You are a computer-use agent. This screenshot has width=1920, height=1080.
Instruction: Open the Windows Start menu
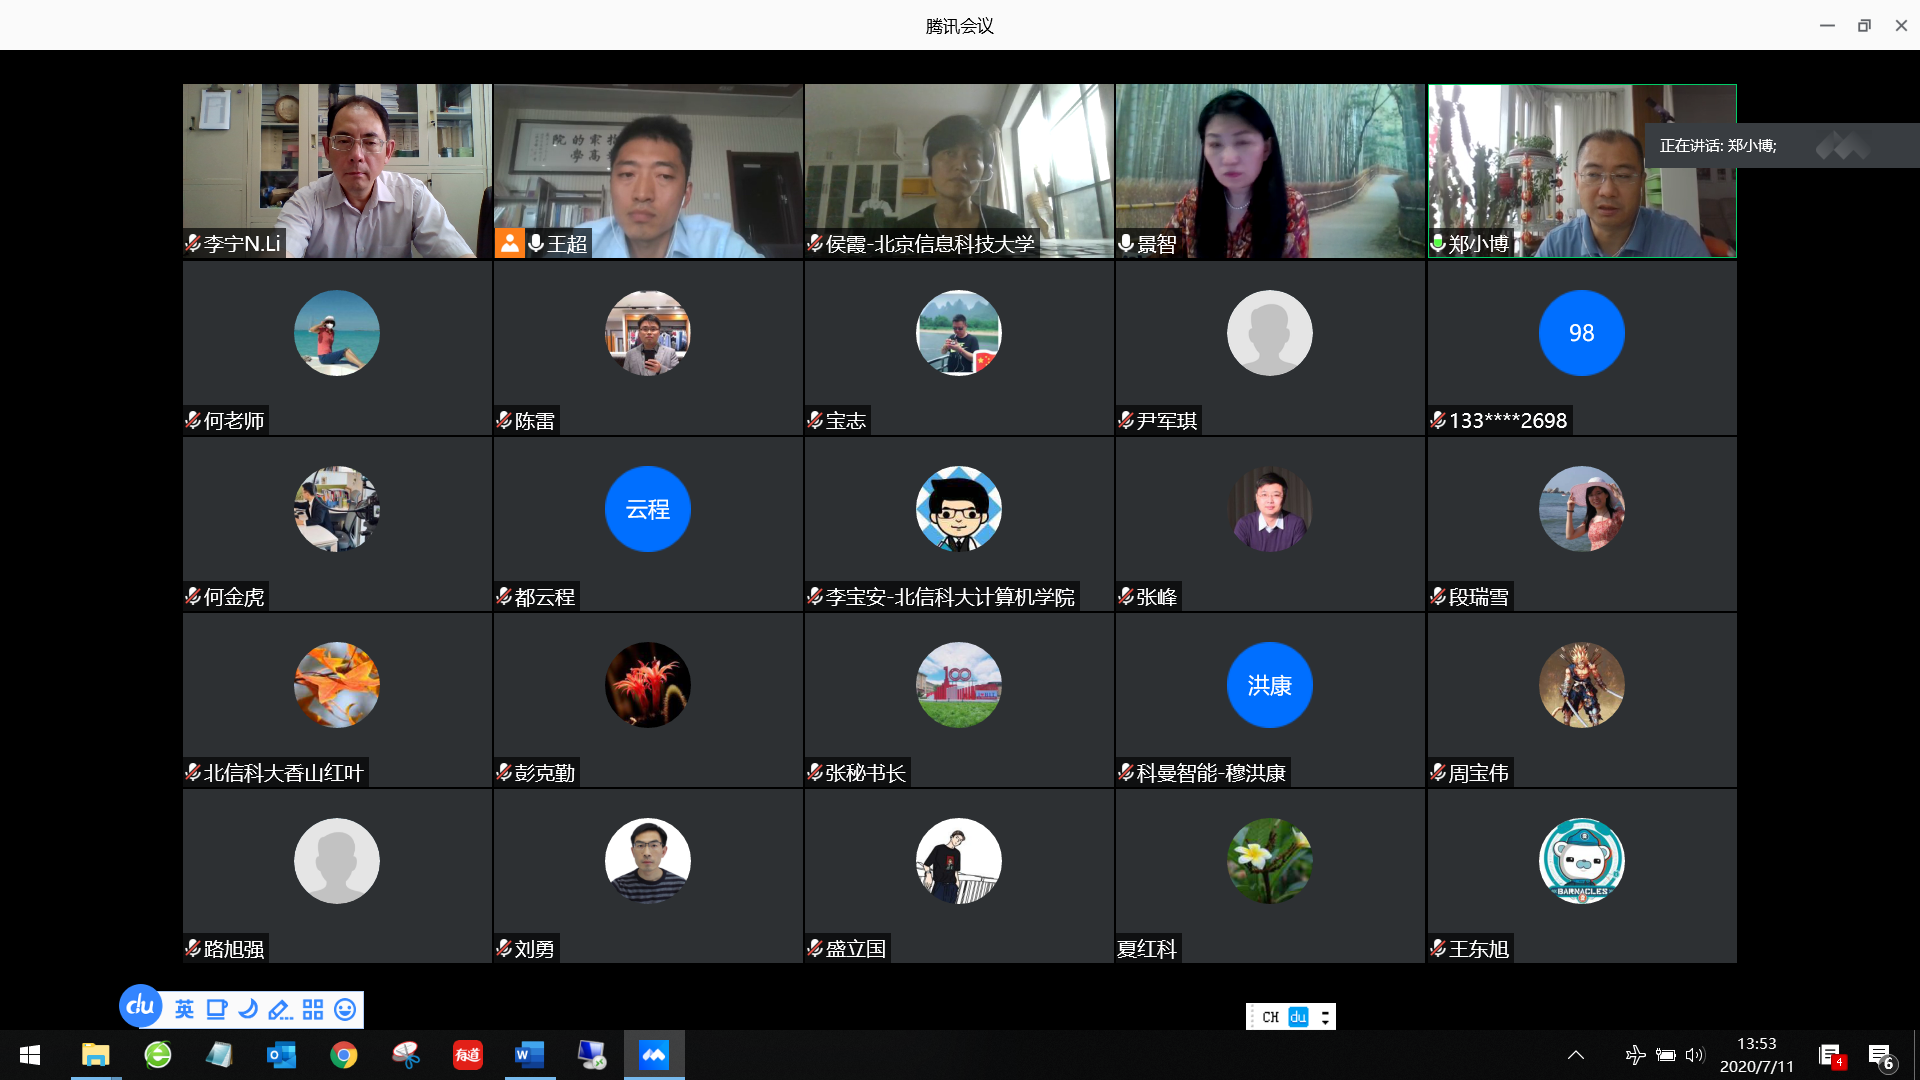(30, 1055)
